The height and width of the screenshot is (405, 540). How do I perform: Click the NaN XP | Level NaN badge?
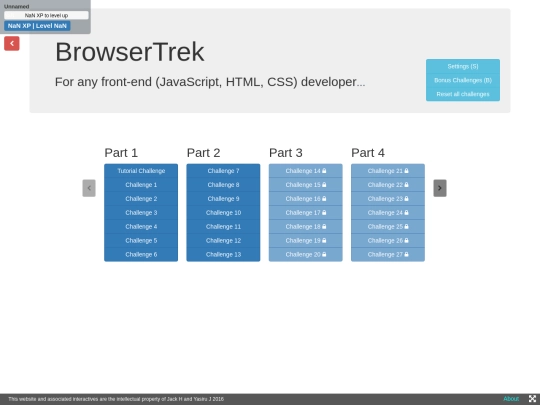click(37, 26)
